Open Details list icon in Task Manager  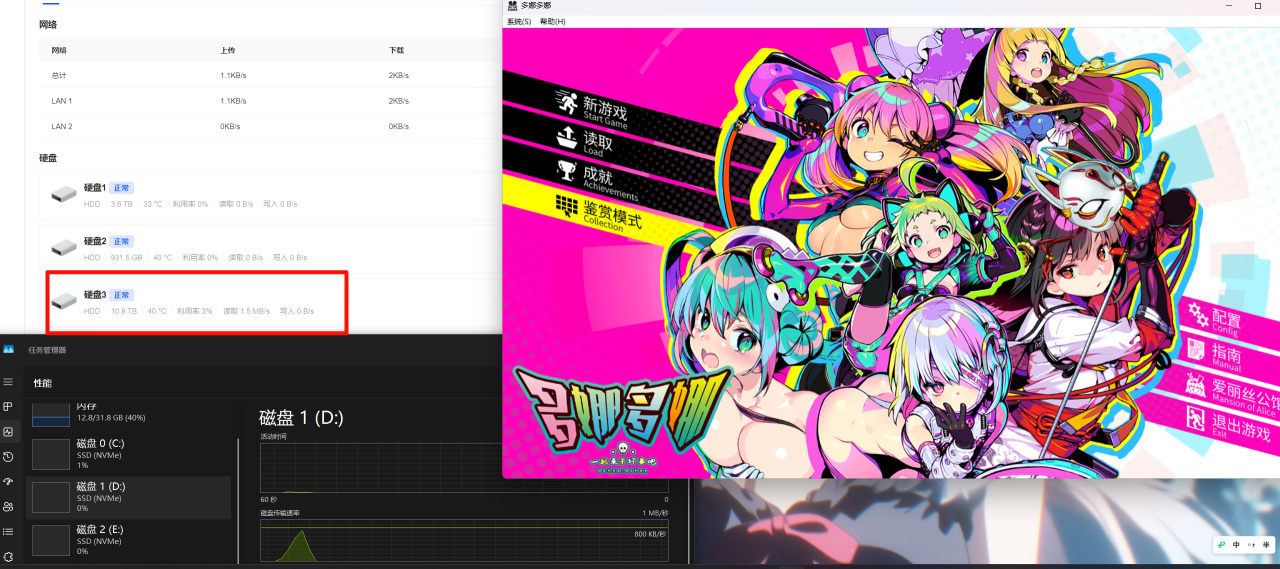coord(8,531)
